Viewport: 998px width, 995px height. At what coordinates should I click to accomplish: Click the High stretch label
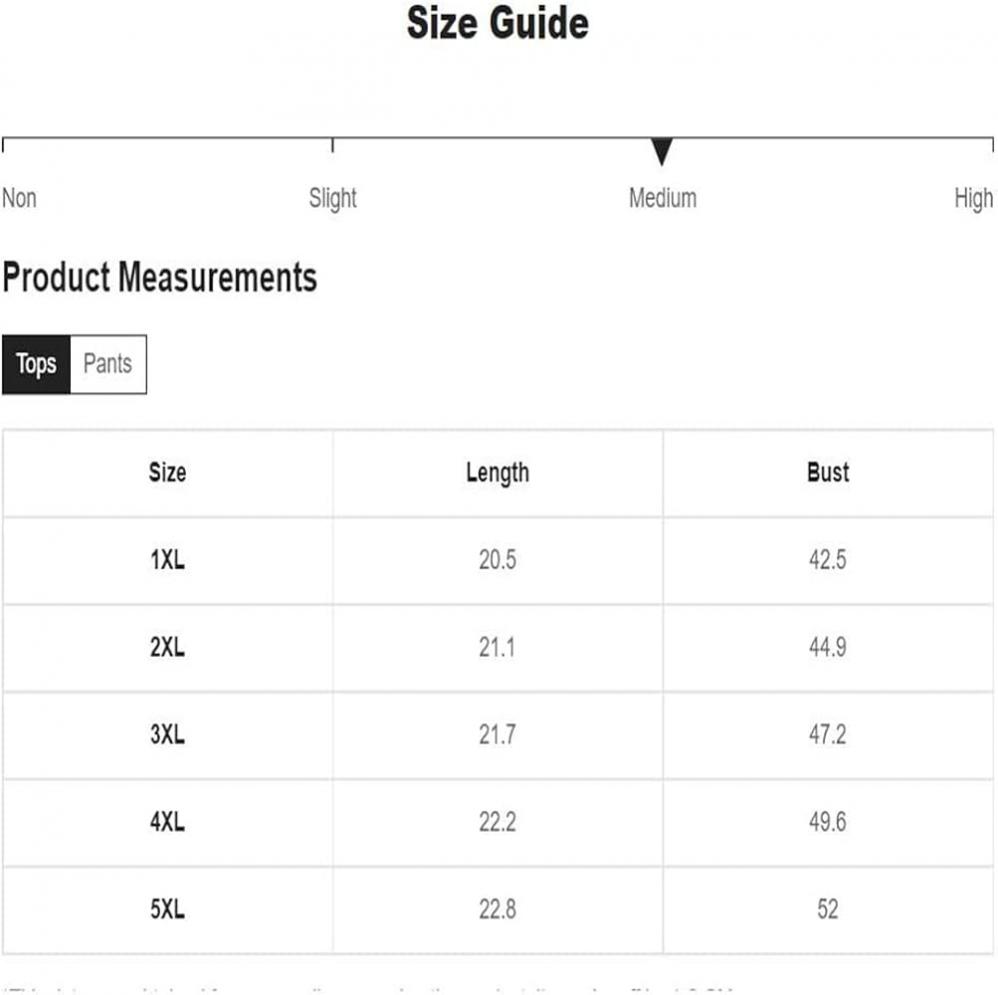coord(974,199)
